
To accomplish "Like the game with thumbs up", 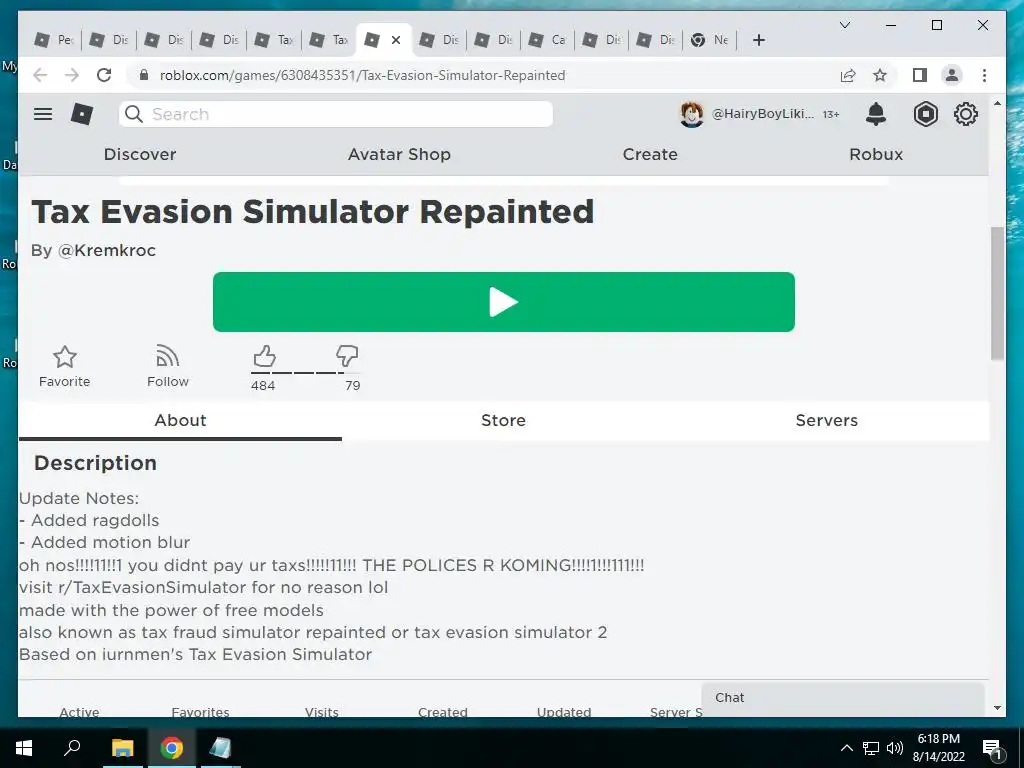I will (264, 356).
